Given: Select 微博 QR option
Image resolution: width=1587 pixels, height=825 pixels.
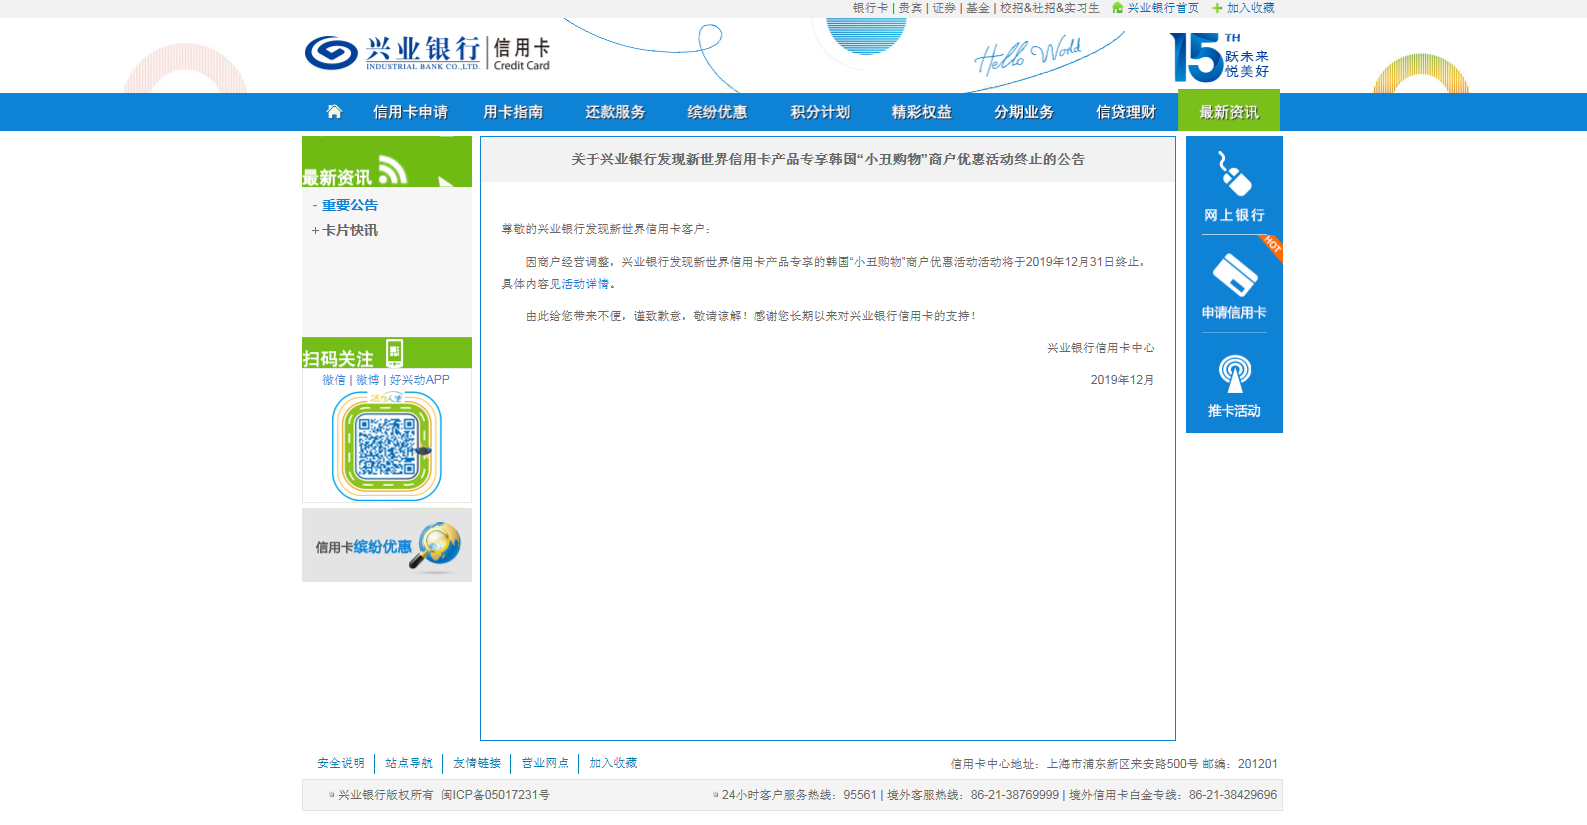Looking at the screenshot, I should pyautogui.click(x=367, y=380).
